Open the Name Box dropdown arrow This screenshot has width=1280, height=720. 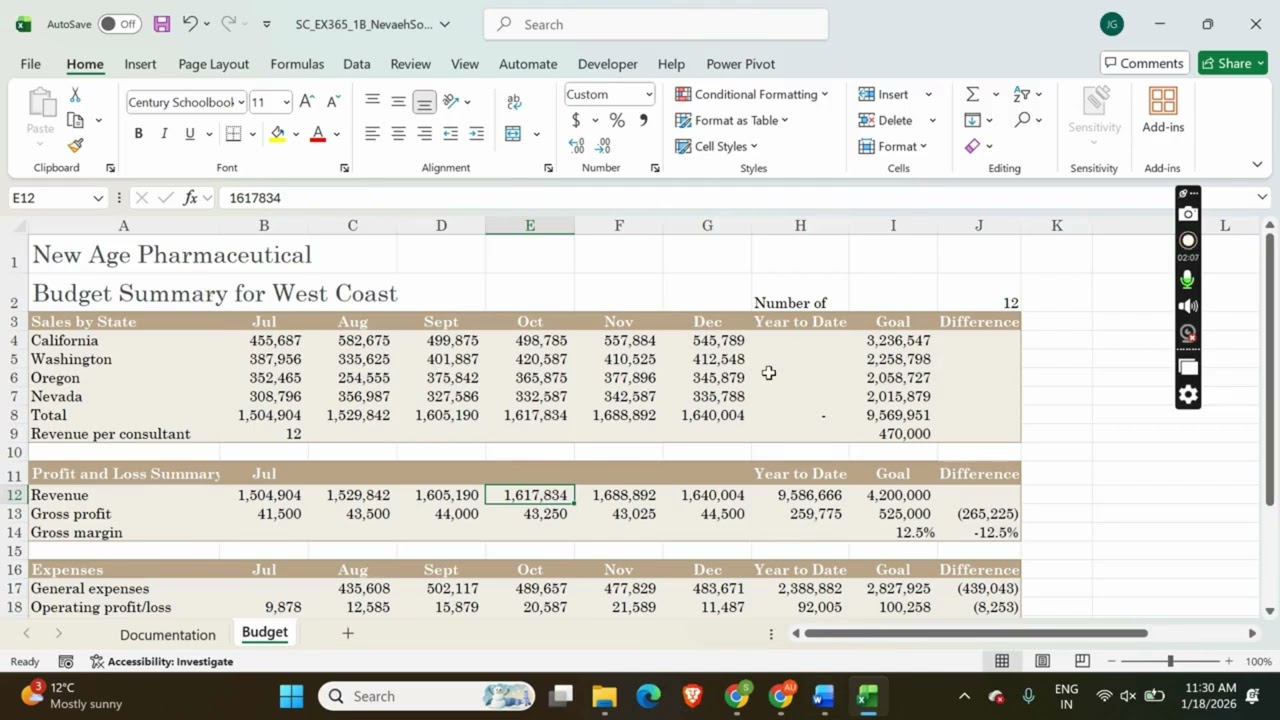pos(98,198)
